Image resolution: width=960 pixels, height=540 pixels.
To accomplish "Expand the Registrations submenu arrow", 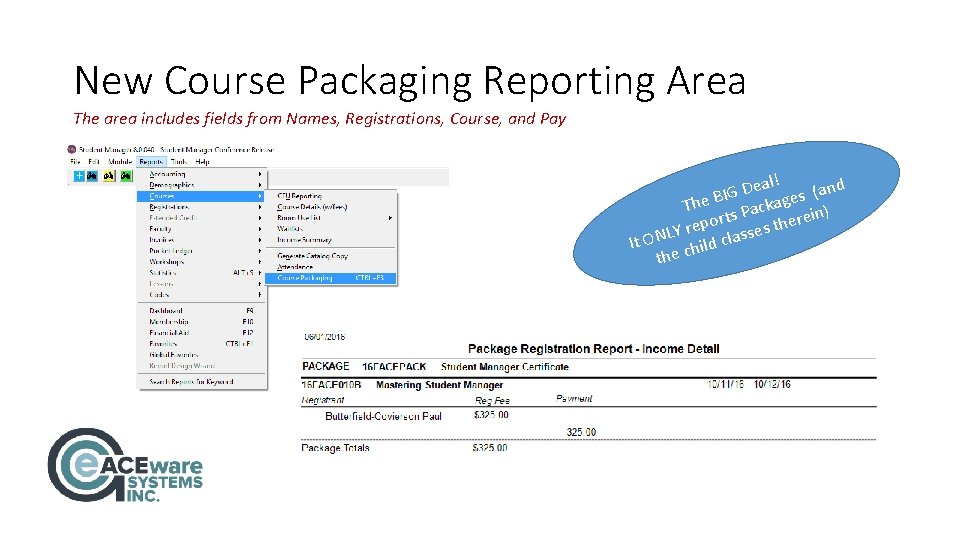I will 260,207.
